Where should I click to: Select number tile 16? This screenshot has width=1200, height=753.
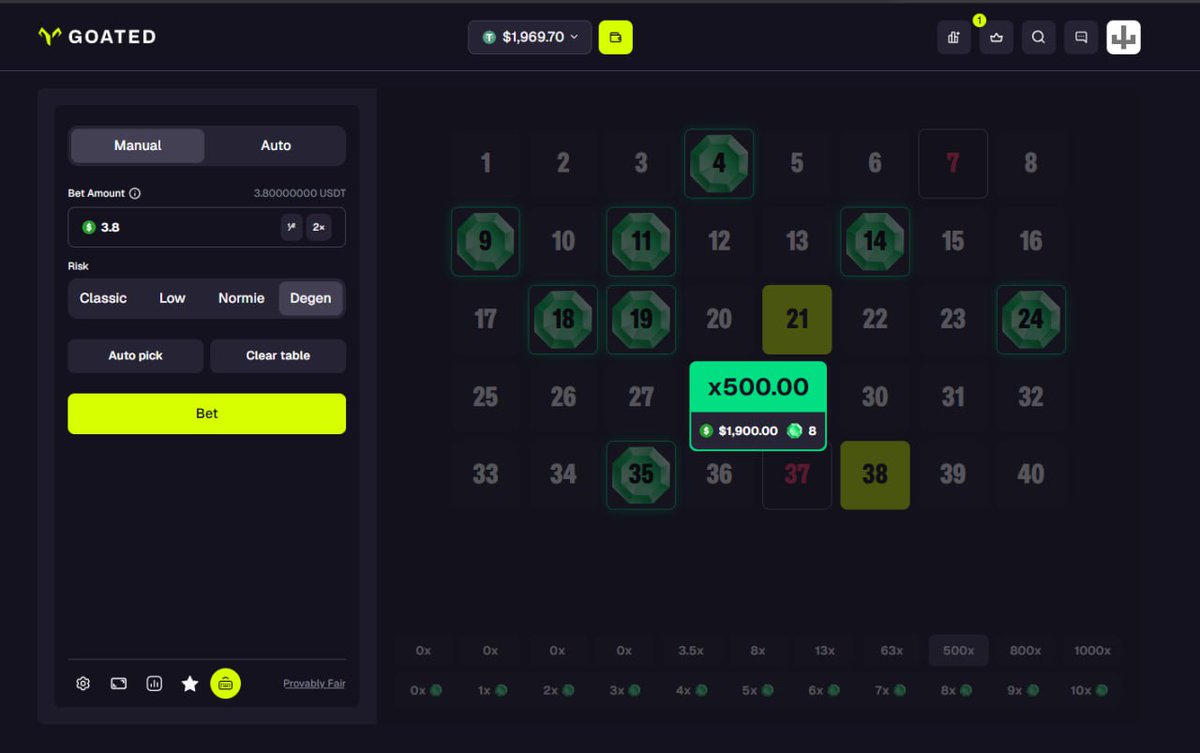click(1031, 241)
